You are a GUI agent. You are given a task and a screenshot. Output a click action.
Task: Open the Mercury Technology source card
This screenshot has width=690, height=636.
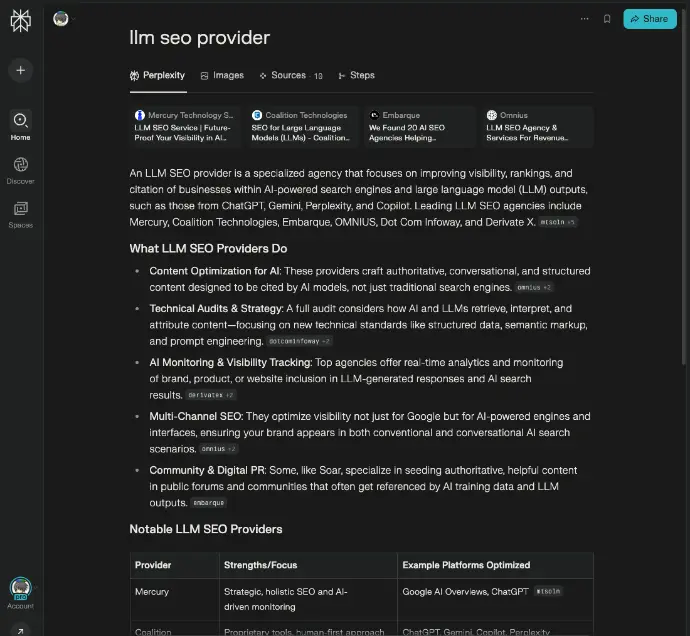pos(185,126)
